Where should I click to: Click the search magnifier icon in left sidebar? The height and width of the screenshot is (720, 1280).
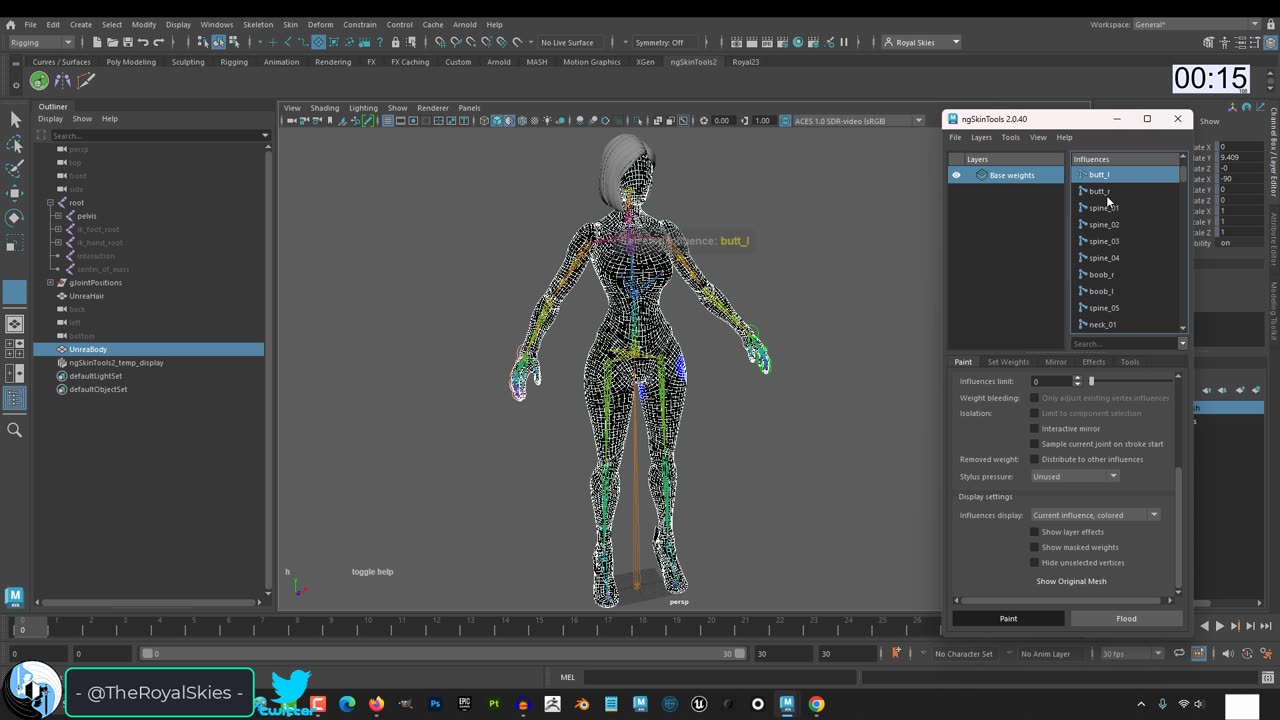pos(15,430)
